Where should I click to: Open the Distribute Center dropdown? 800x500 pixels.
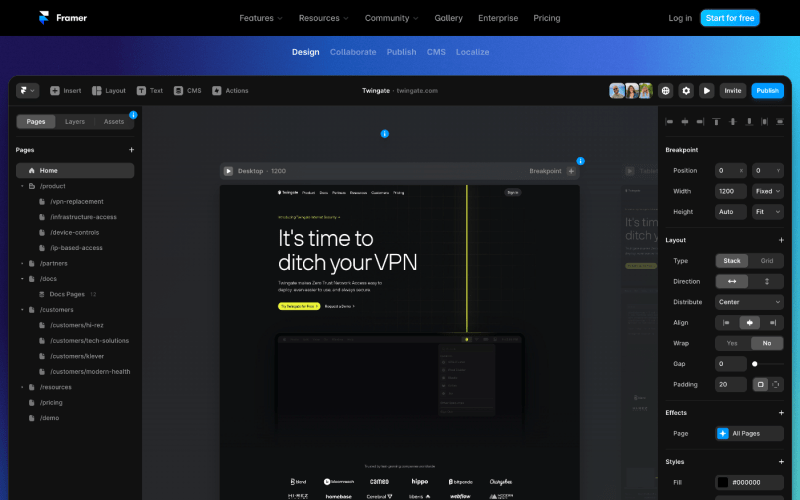click(749, 302)
